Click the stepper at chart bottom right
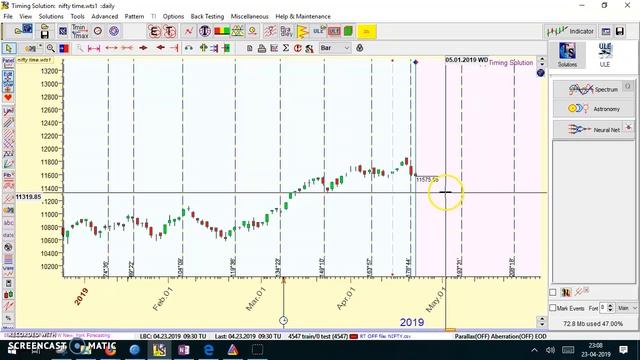Image resolution: width=640 pixels, height=360 pixels. point(542,322)
